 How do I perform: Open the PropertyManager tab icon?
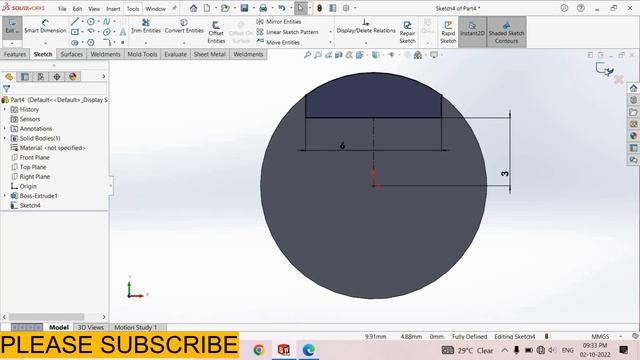pyautogui.click(x=25, y=76)
